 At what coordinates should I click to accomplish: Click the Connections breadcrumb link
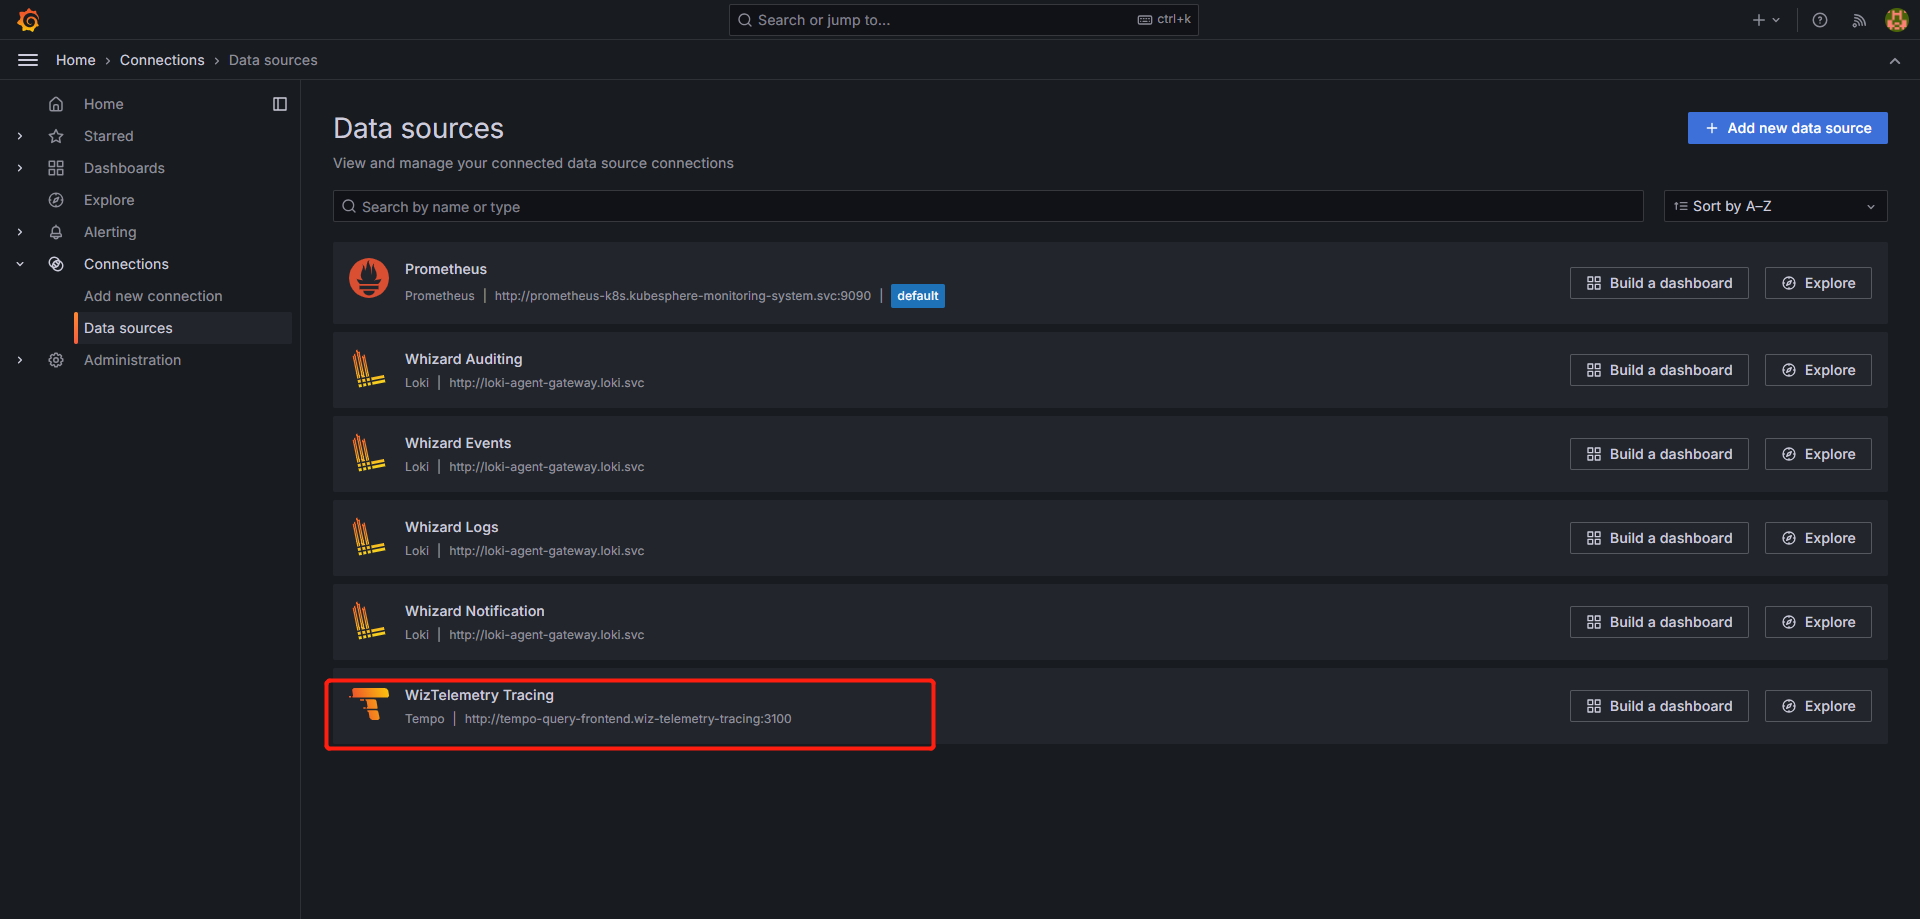162,59
